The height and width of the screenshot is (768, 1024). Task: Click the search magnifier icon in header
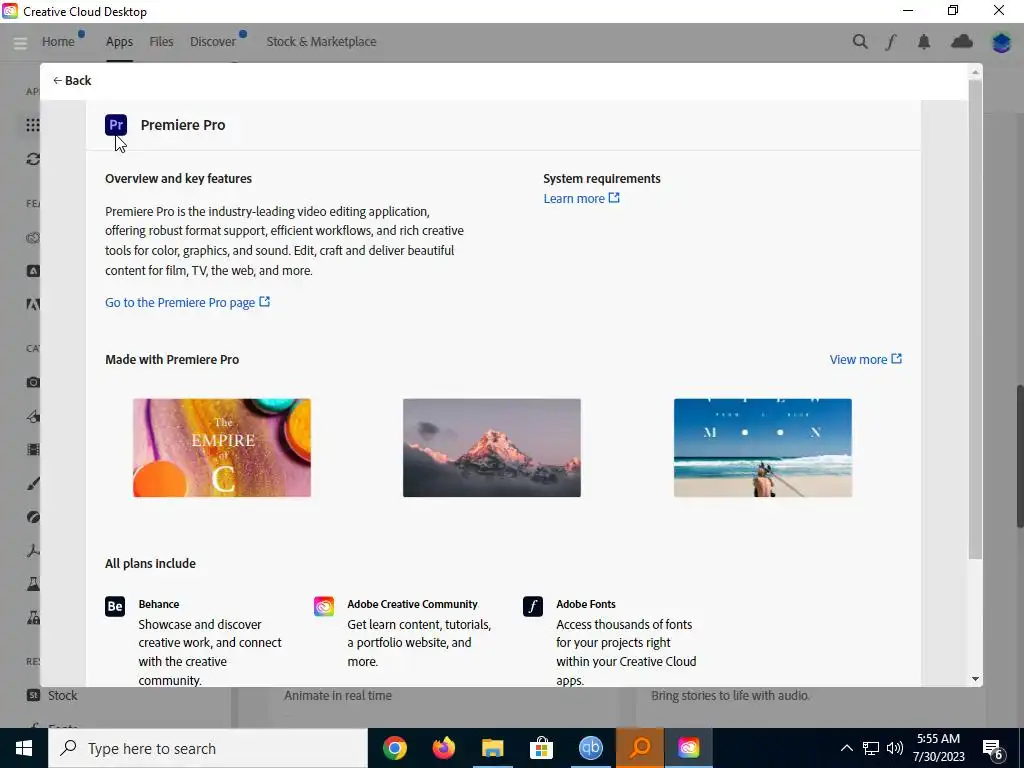(x=860, y=42)
